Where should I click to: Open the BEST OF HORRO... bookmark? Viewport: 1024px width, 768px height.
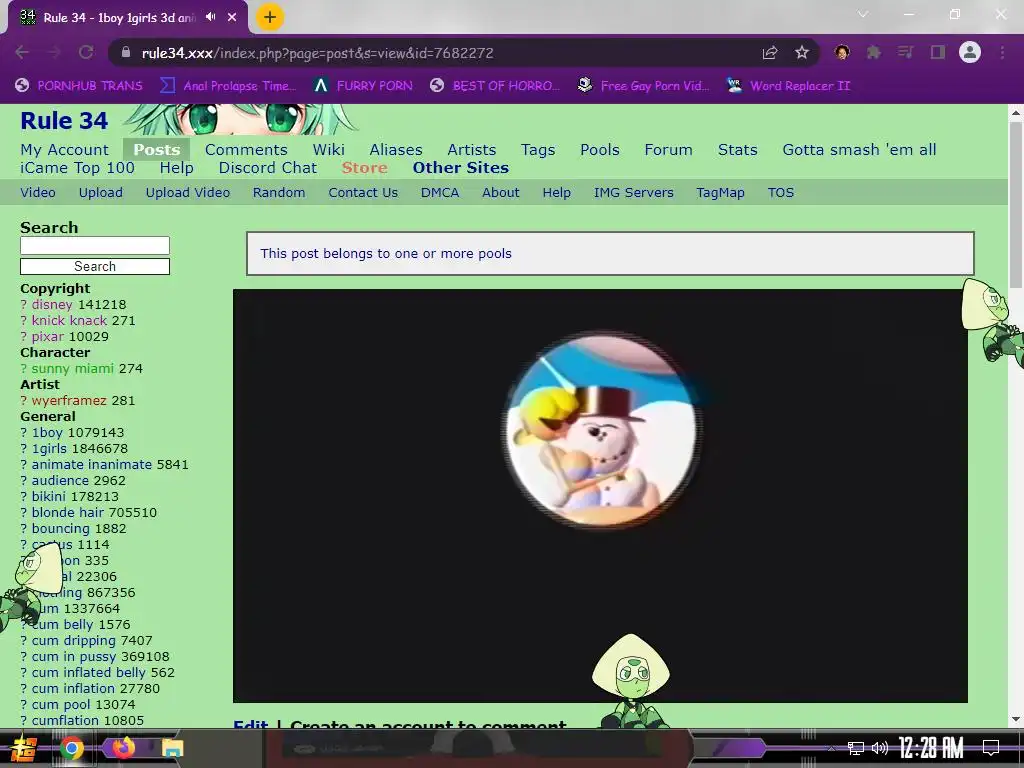click(x=495, y=86)
